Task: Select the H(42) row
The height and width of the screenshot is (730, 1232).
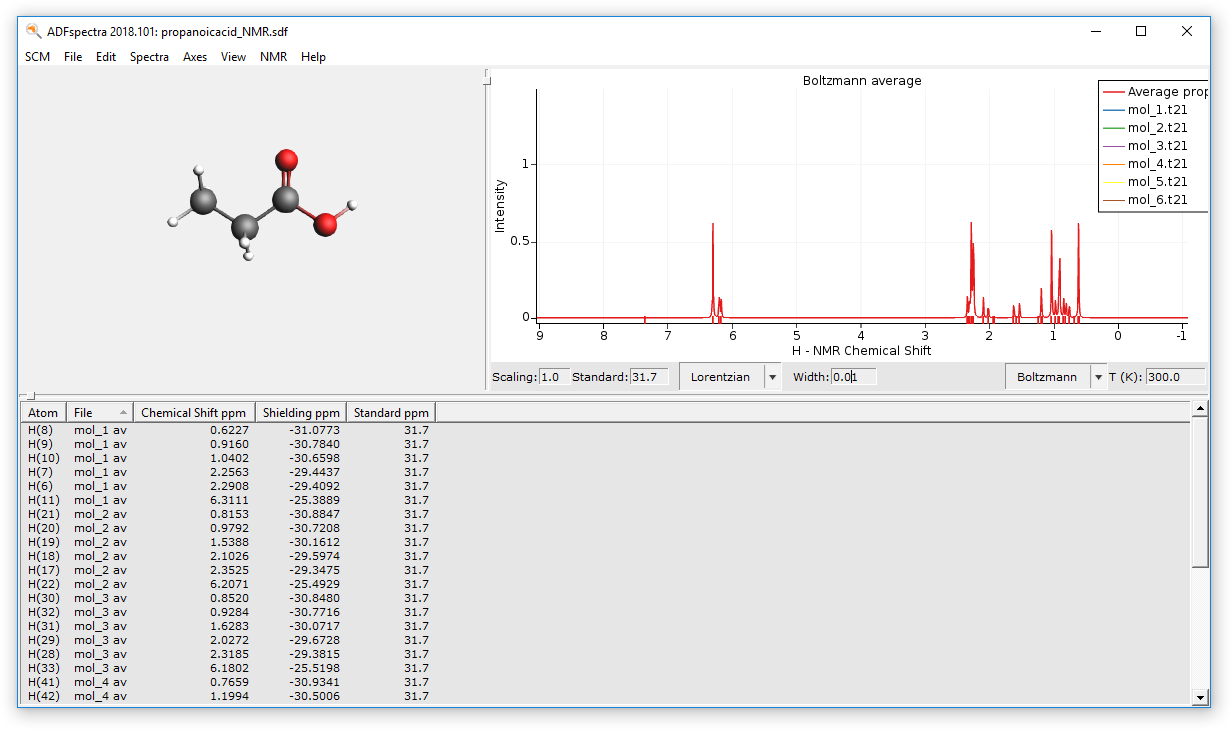Action: (606, 696)
